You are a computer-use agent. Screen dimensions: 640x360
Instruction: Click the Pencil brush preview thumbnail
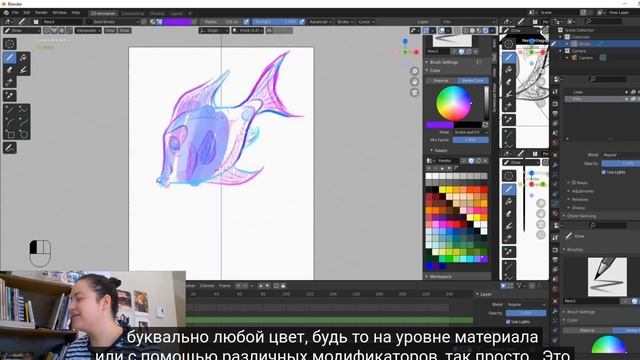tap(607, 277)
